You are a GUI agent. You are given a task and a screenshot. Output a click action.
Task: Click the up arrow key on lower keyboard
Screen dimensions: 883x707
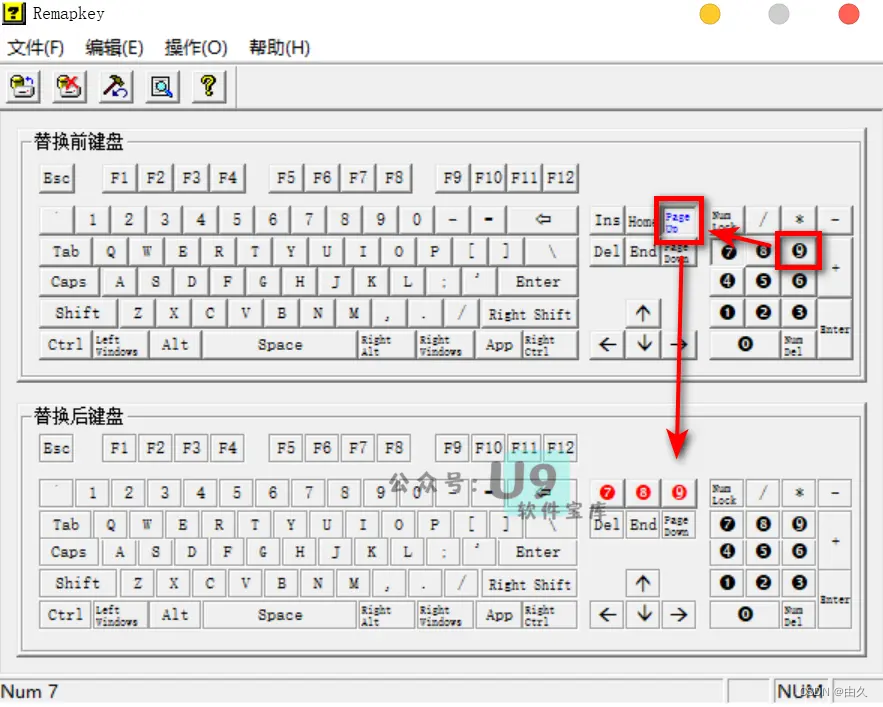[x=643, y=583]
